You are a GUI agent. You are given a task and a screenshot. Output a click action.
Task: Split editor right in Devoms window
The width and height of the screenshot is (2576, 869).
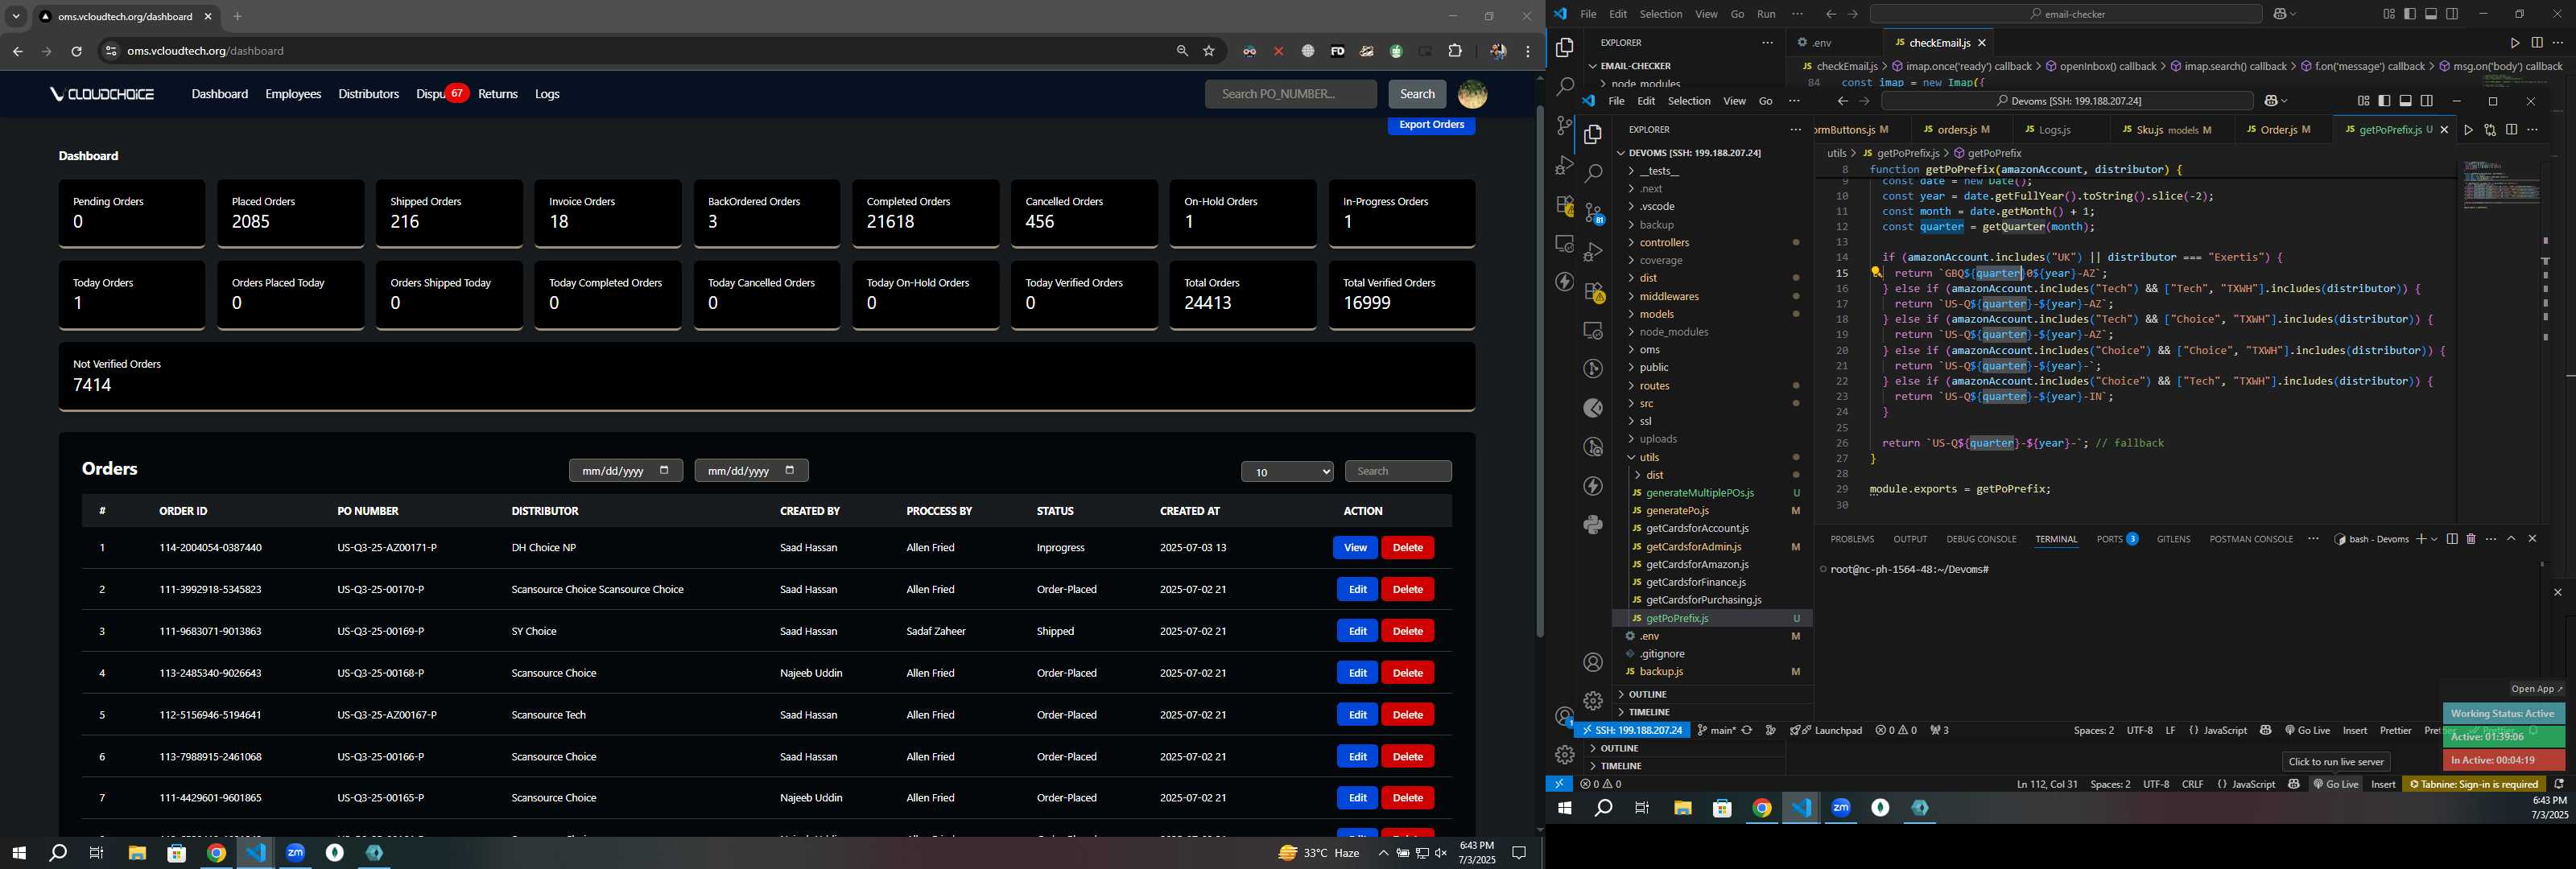point(2512,130)
